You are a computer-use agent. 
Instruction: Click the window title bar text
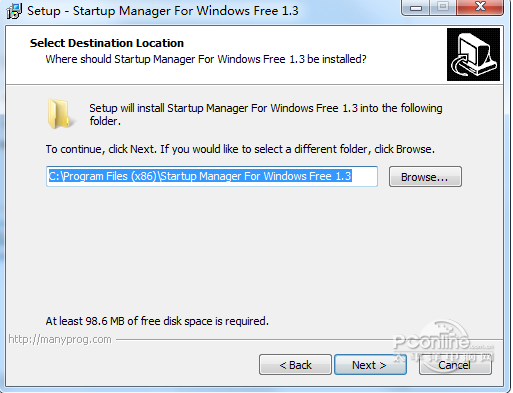click(x=163, y=11)
